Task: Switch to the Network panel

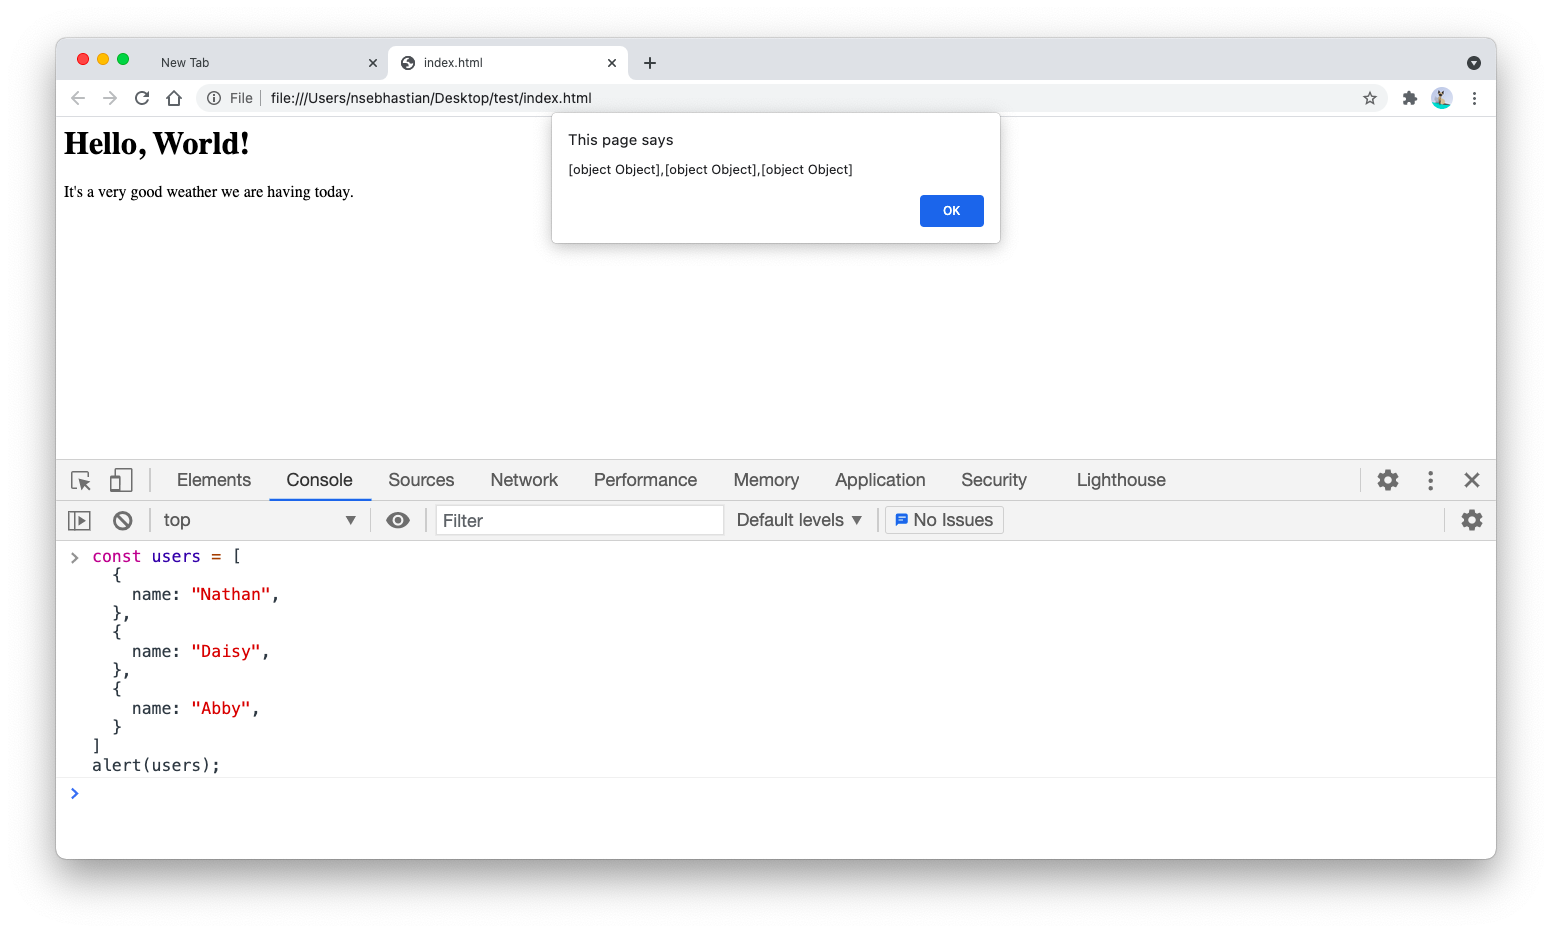Action: [x=523, y=480]
